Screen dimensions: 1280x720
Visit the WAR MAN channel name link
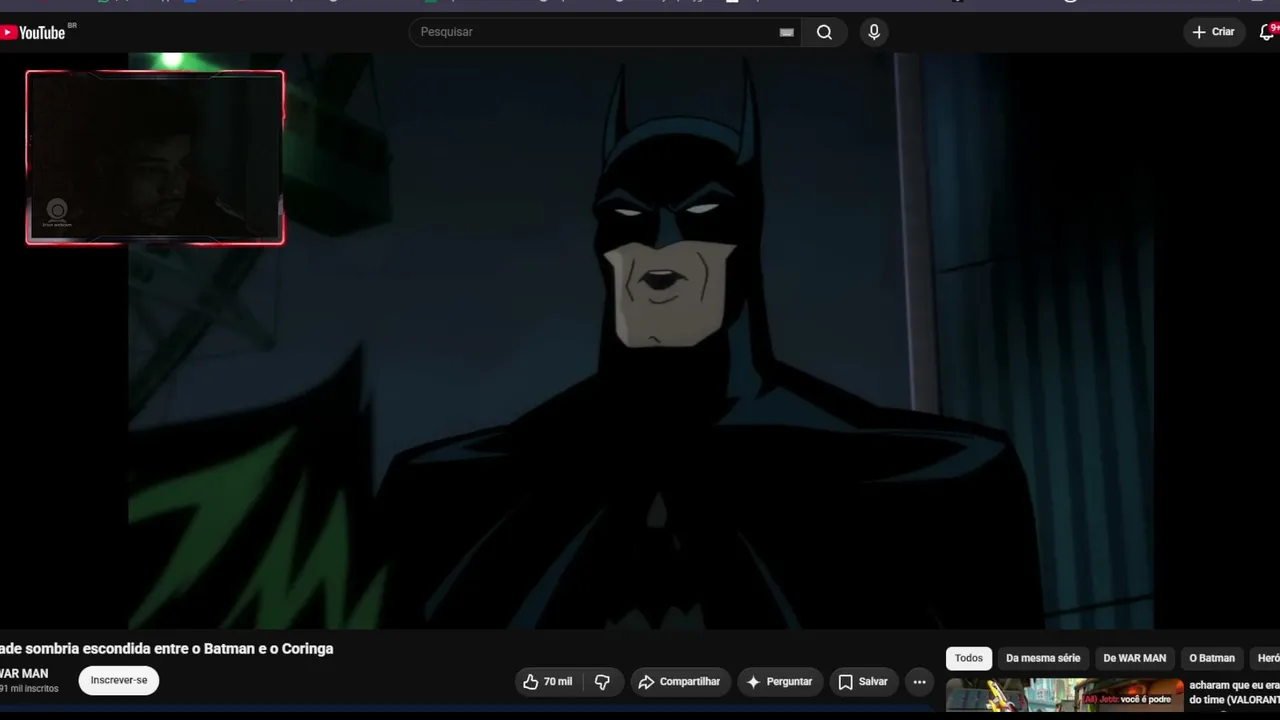pyautogui.click(x=24, y=674)
